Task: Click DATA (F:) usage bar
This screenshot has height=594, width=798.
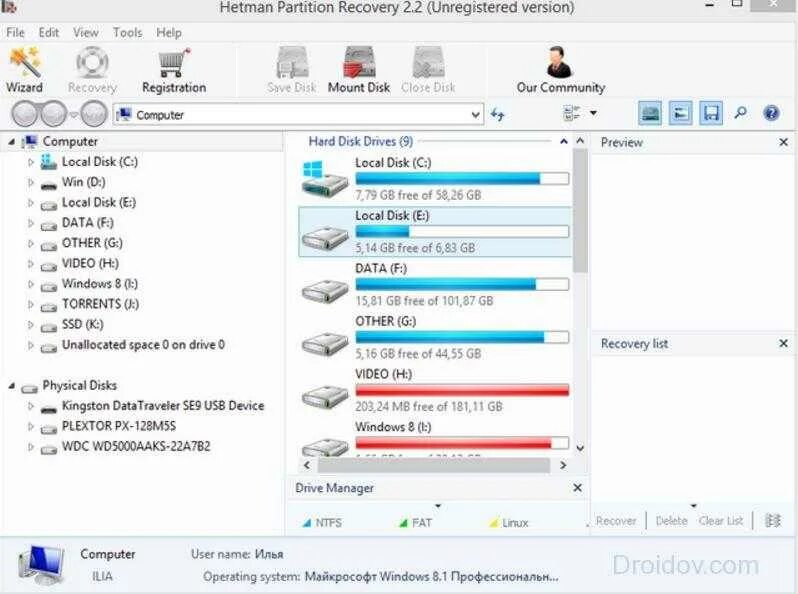Action: point(462,285)
